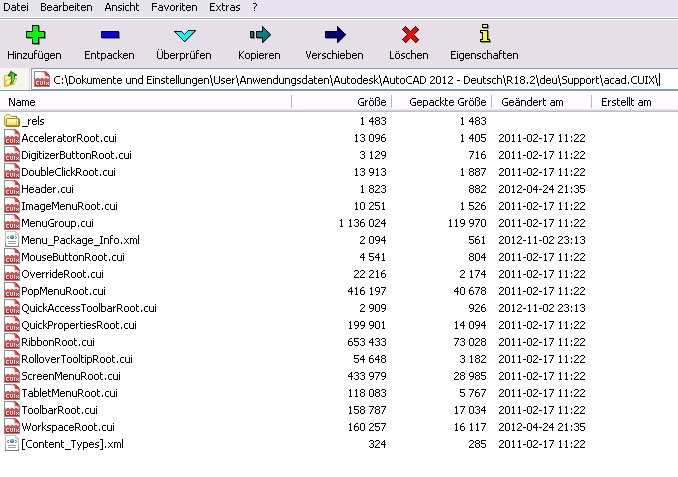The image size is (678, 477).
Task: Select the _rels folder
Action: (x=33, y=121)
